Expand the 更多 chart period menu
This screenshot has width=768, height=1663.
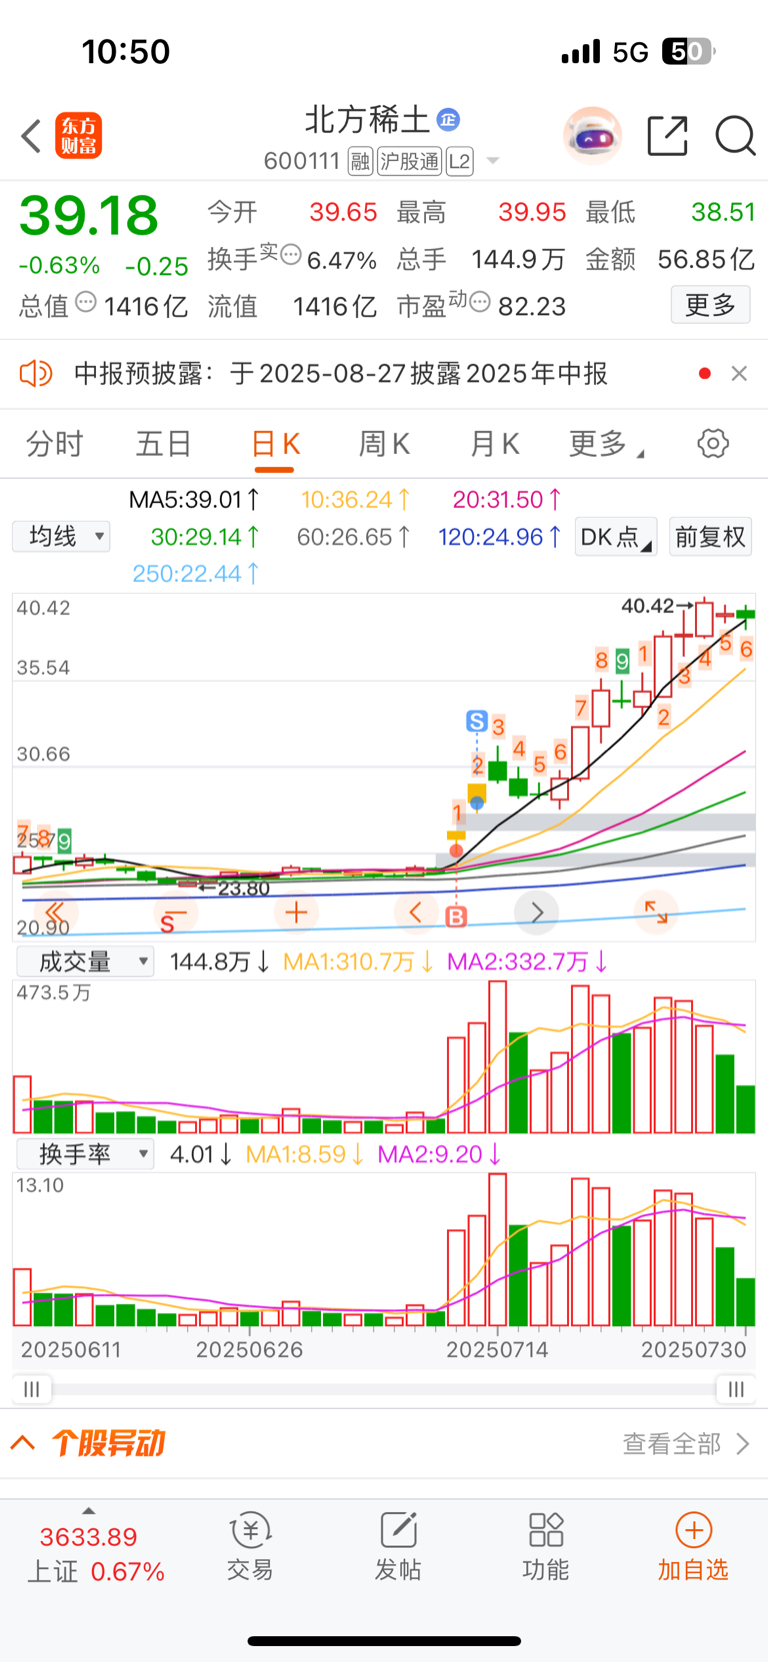[606, 443]
